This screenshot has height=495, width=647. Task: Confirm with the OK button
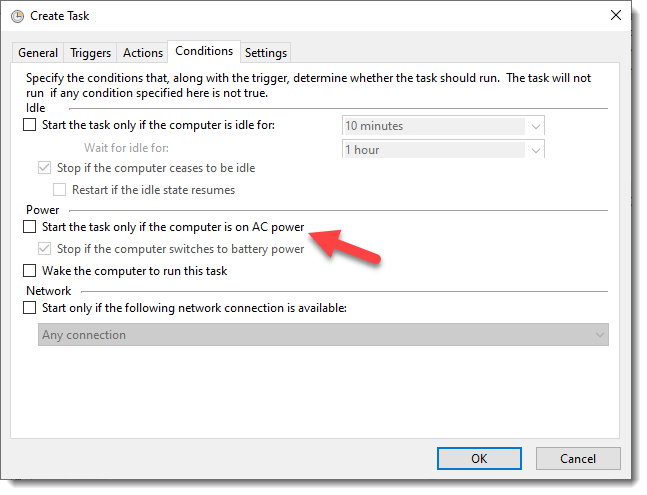479,459
